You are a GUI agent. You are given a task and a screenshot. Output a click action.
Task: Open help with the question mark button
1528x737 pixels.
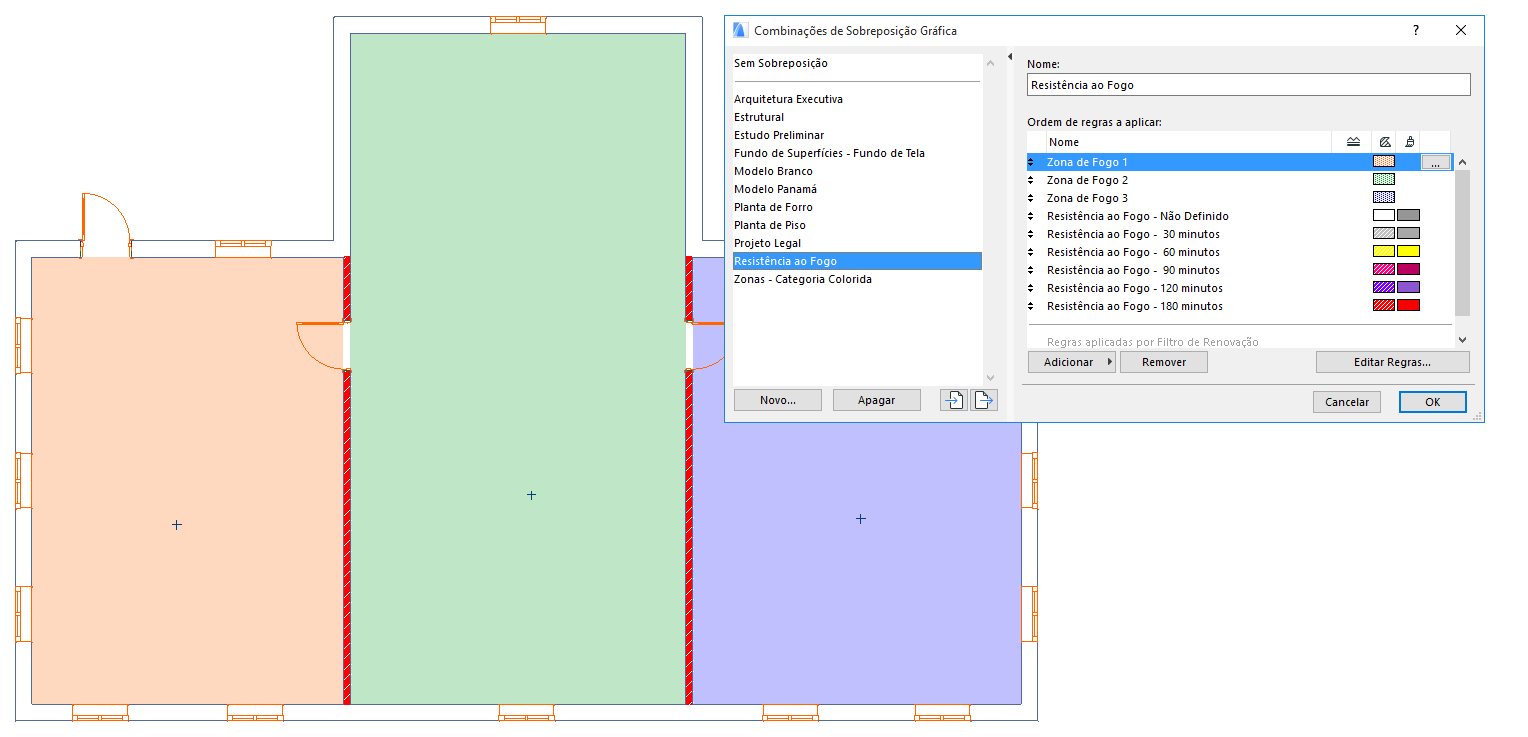pos(1415,30)
